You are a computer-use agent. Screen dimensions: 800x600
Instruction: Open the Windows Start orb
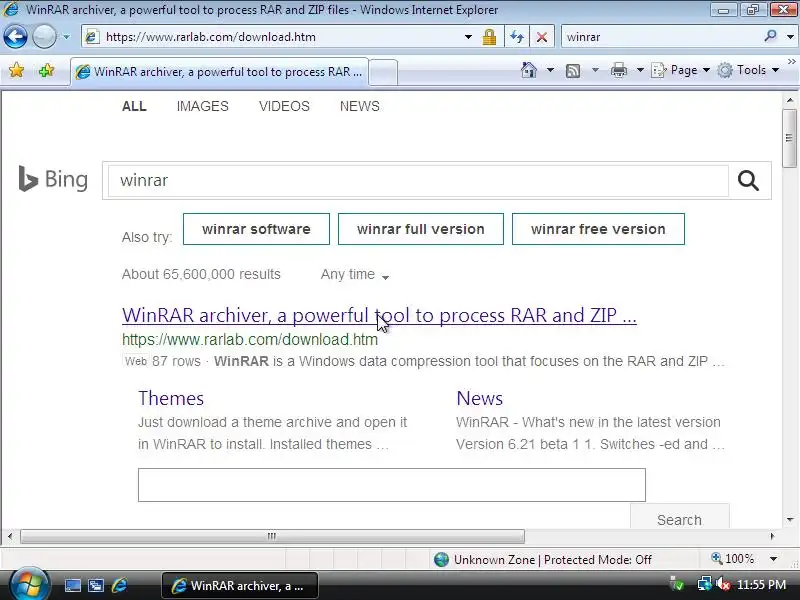(29, 585)
